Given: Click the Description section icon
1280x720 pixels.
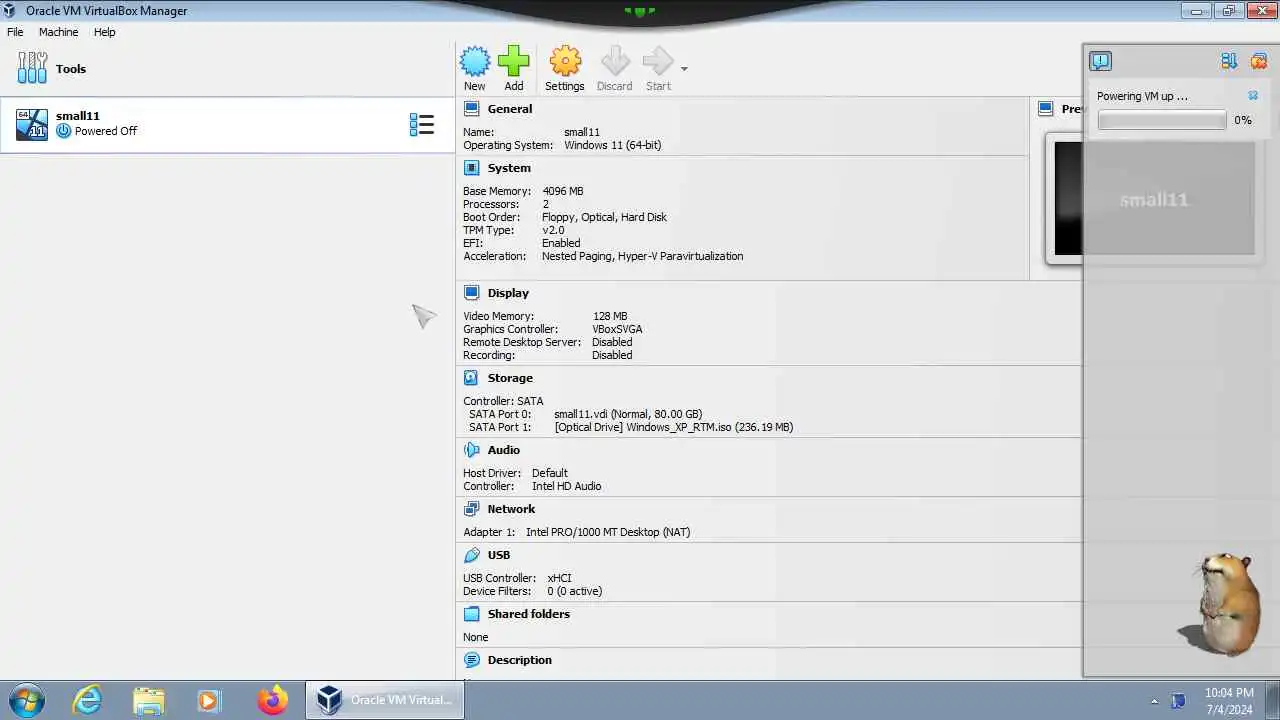Looking at the screenshot, I should pos(472,660).
